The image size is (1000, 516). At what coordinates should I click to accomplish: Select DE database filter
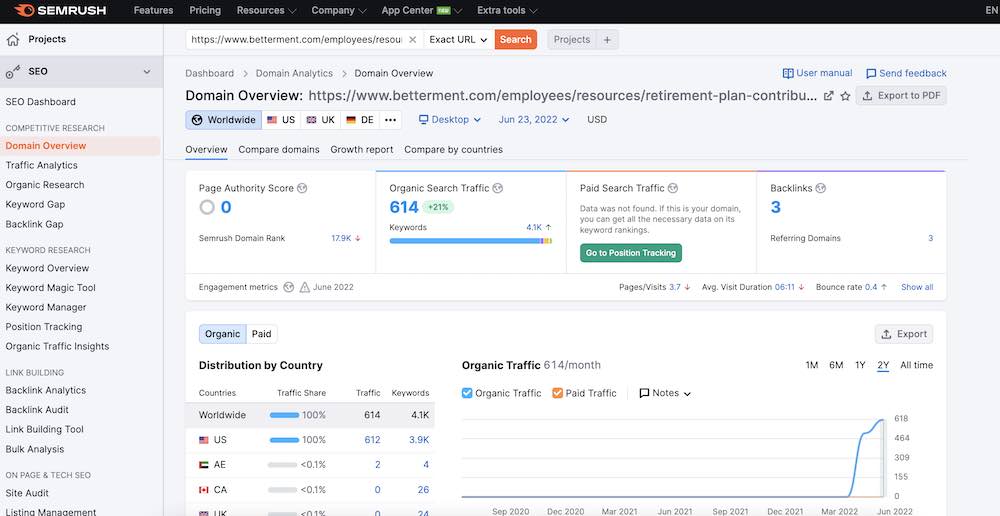(360, 120)
